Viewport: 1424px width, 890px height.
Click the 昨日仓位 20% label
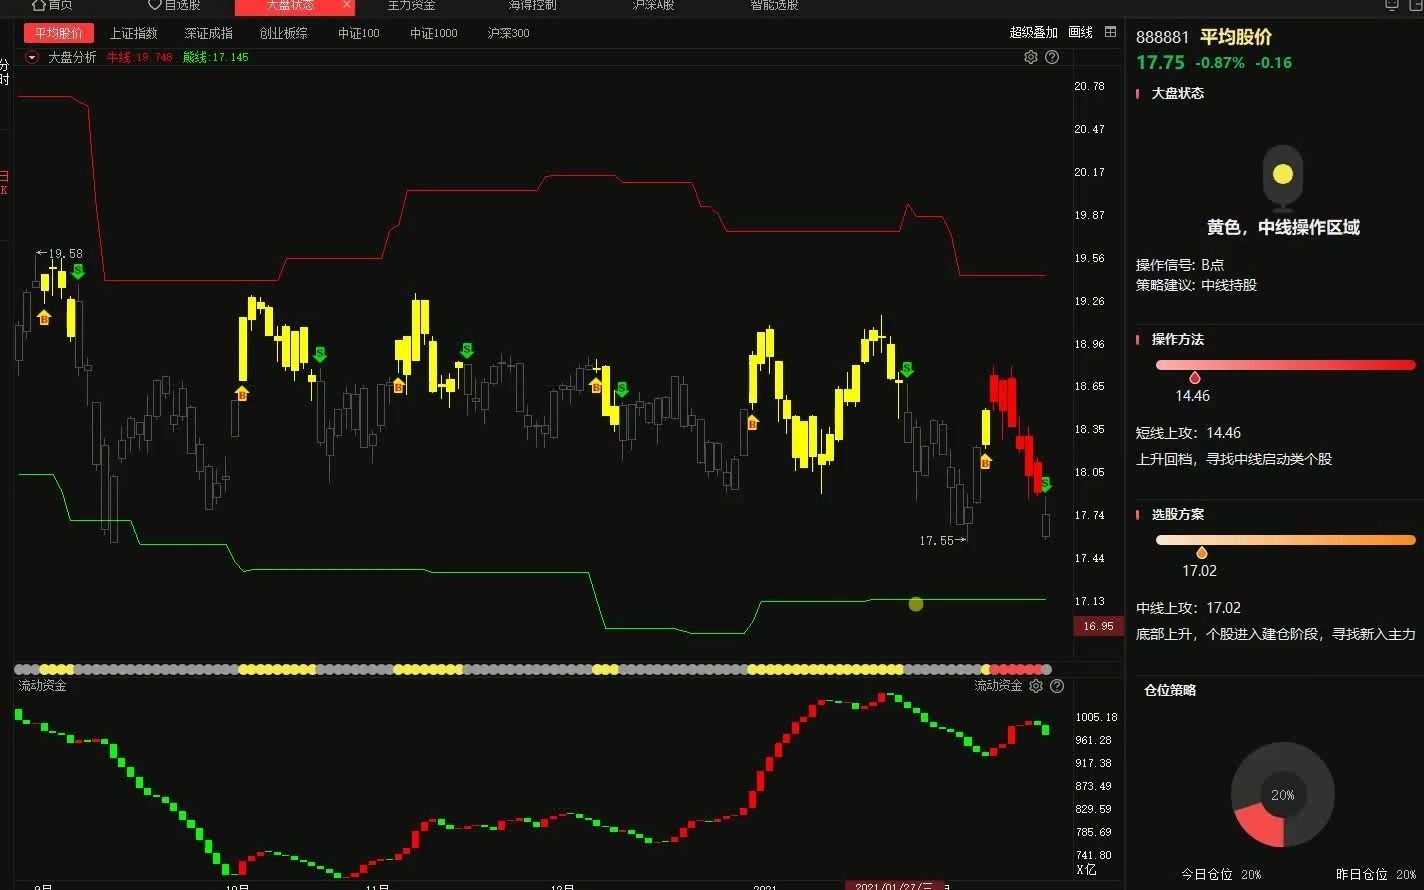(1376, 874)
